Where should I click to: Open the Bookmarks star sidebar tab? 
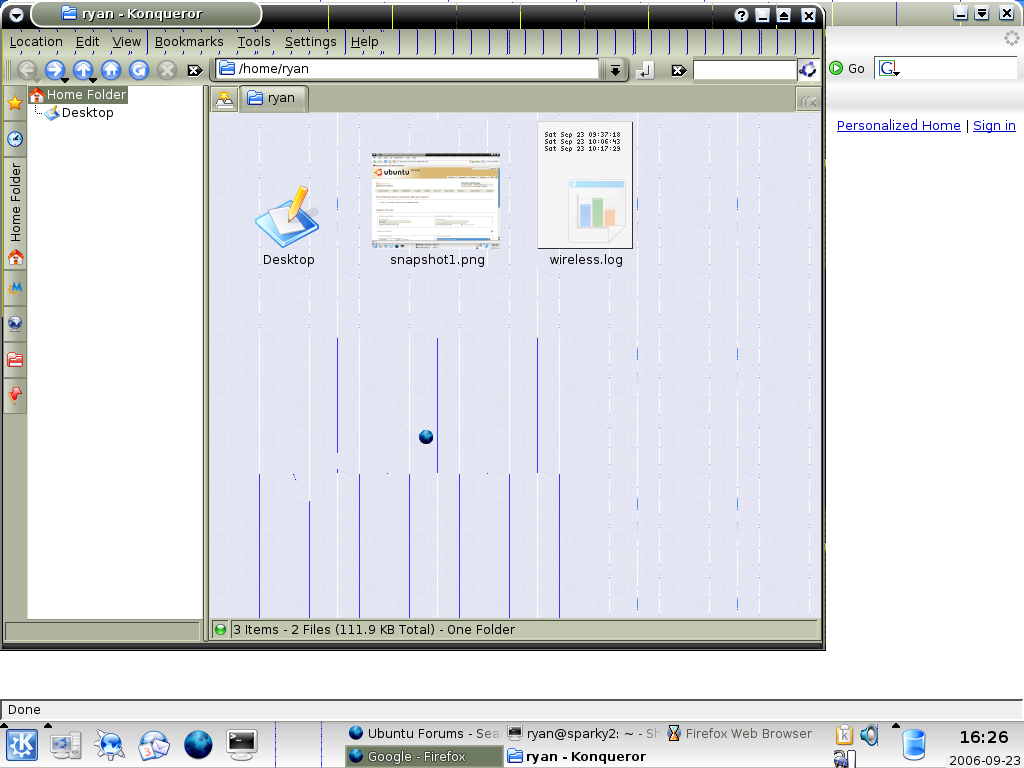point(15,103)
